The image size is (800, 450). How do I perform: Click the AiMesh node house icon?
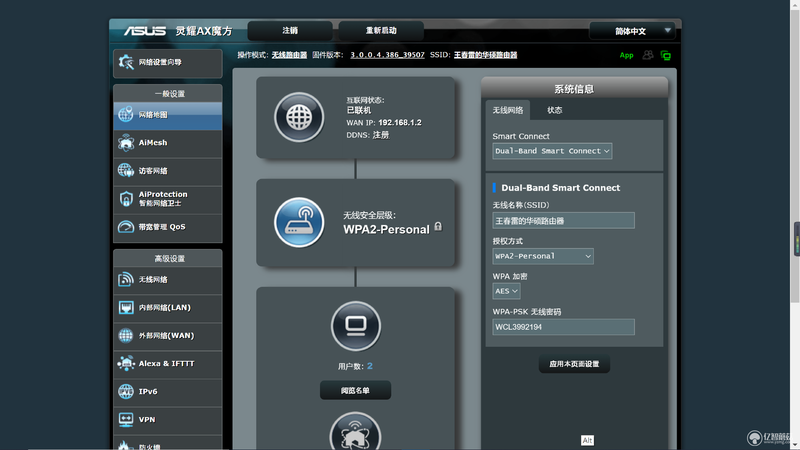click(x=356, y=432)
